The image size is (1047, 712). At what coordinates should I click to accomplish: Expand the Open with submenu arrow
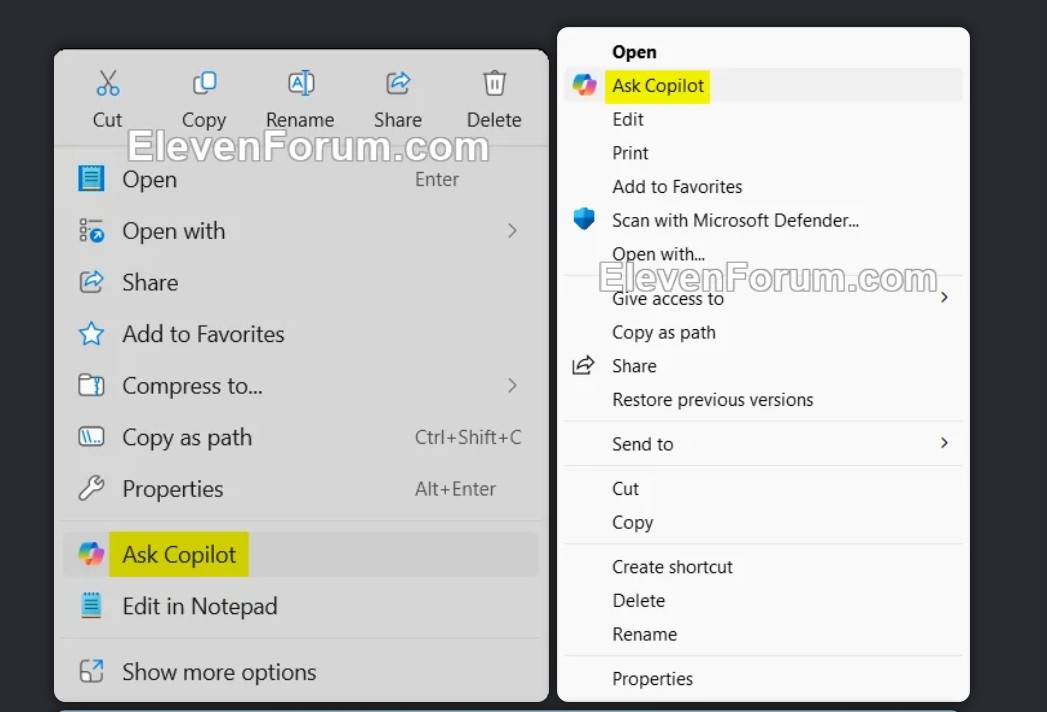pos(512,231)
